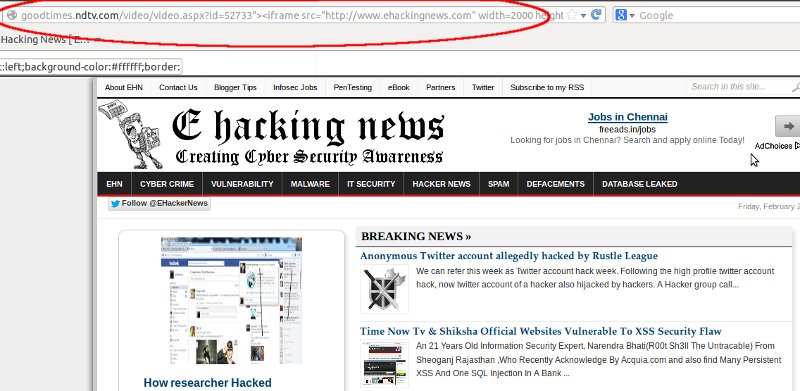Open Time Now Tv XSS flaw article
Image resolution: width=800 pixels, height=391 pixels.
coord(540,331)
